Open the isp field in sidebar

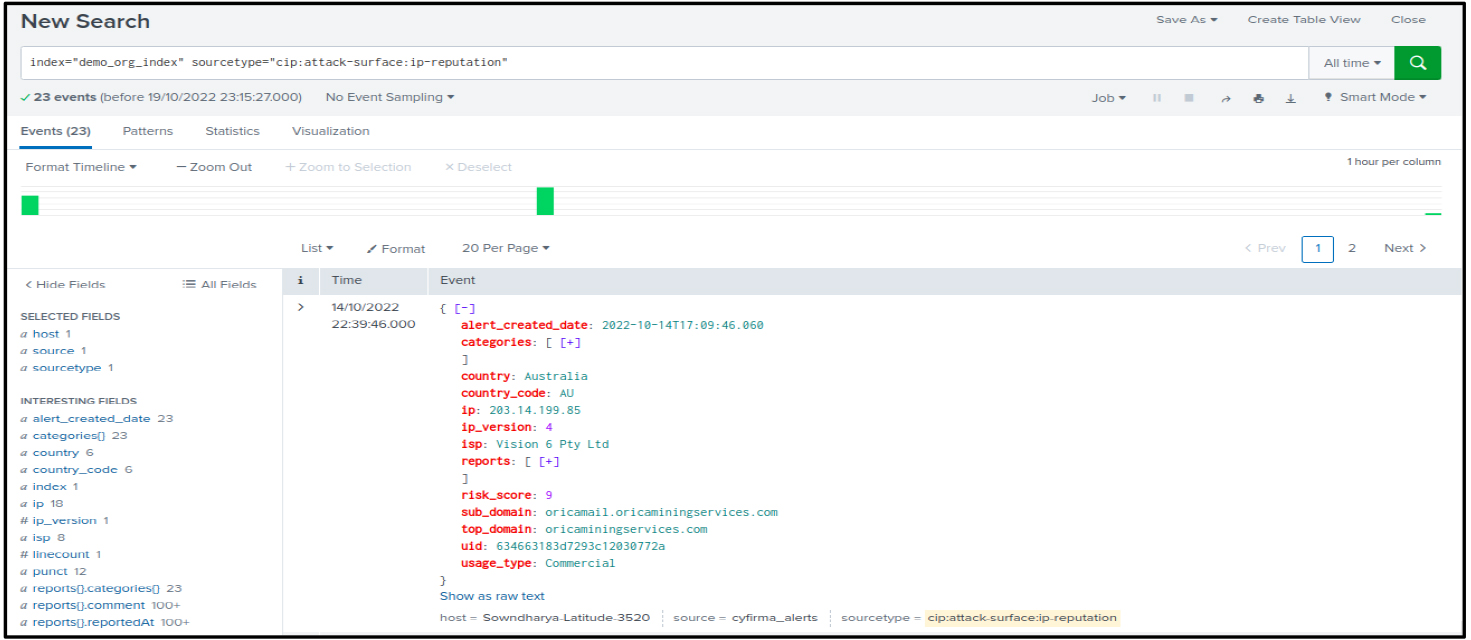[43, 538]
